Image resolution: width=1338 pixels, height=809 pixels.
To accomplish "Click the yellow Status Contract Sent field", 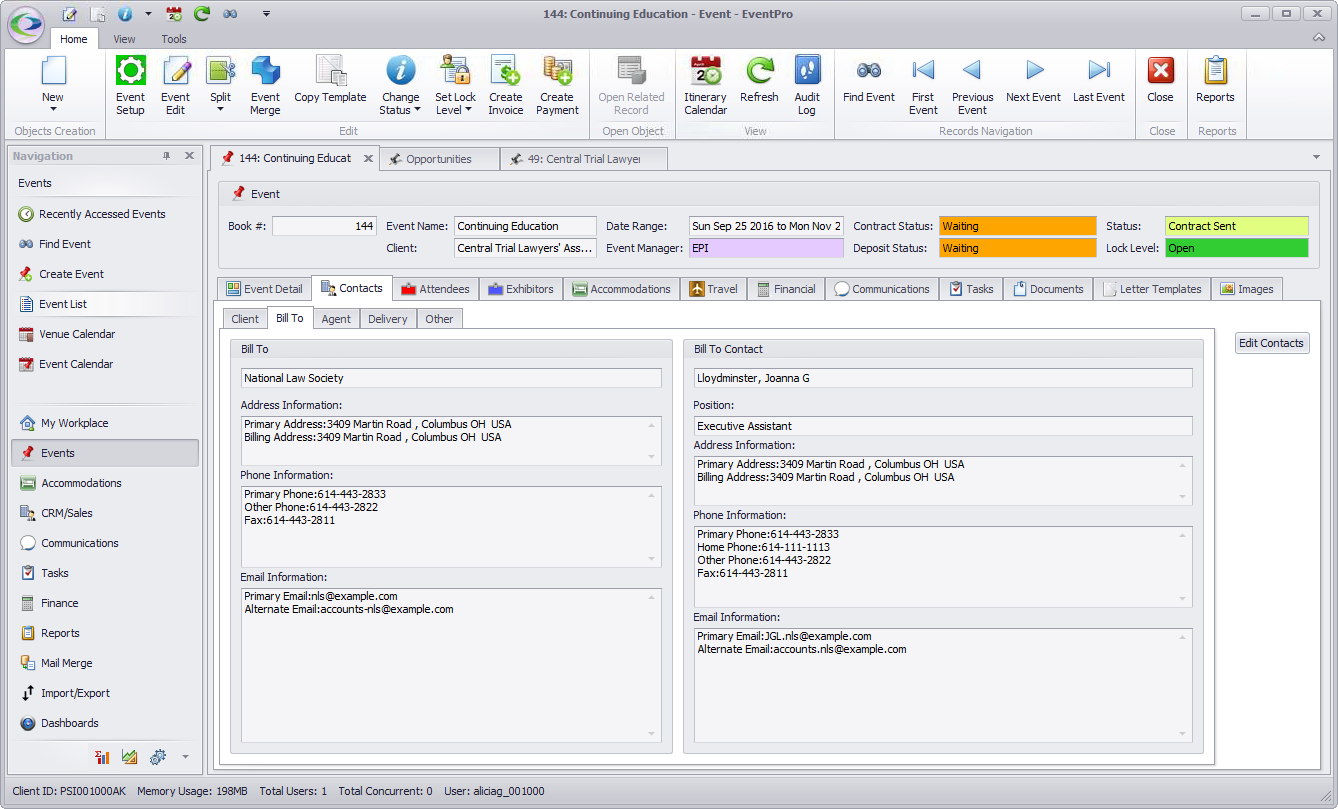I will coord(1236,226).
